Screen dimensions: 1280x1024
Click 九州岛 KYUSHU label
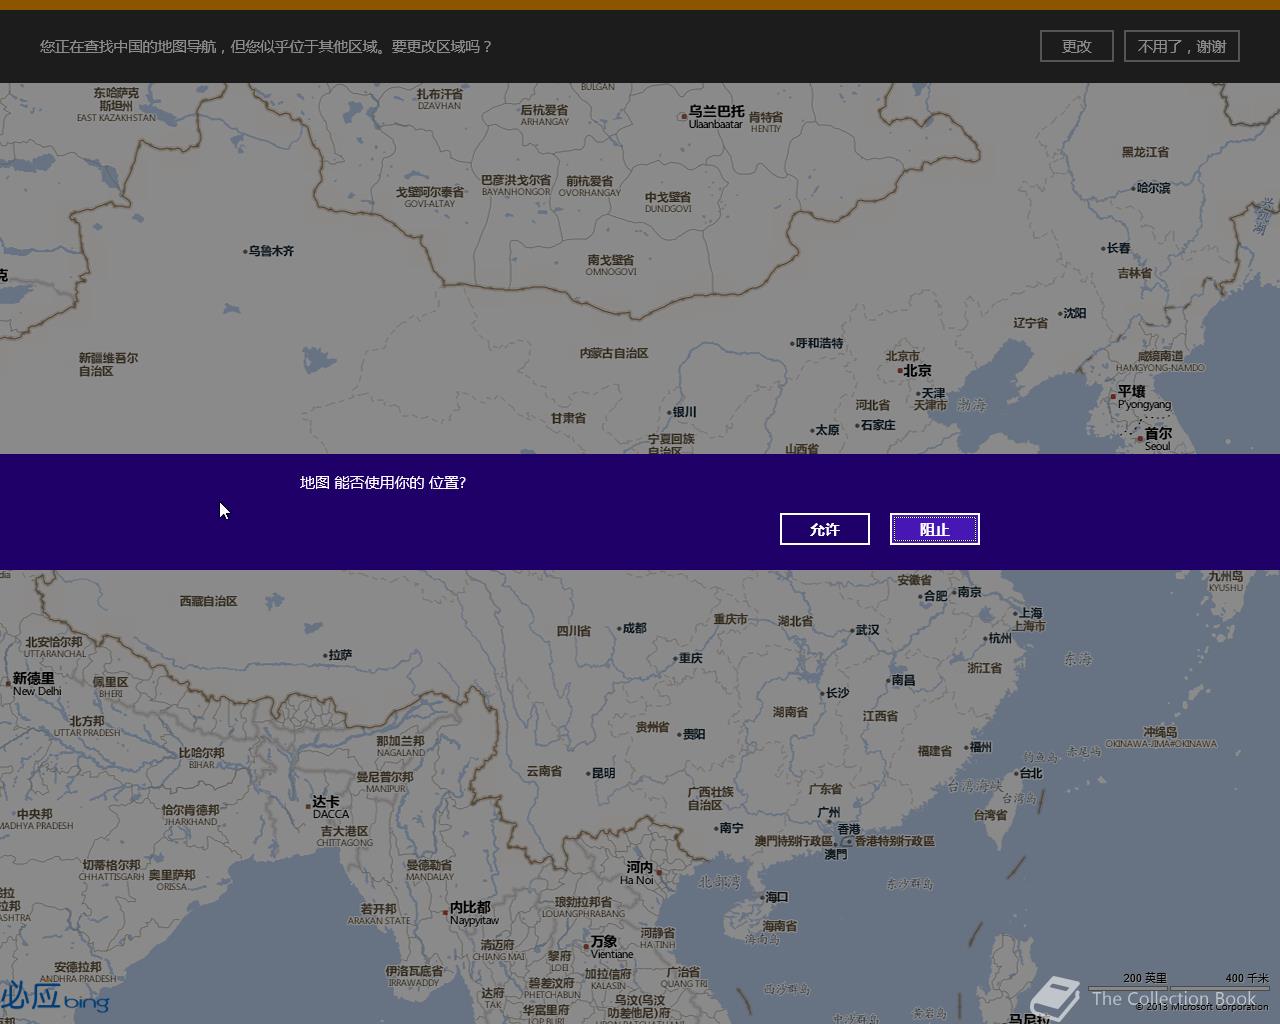pos(1225,581)
